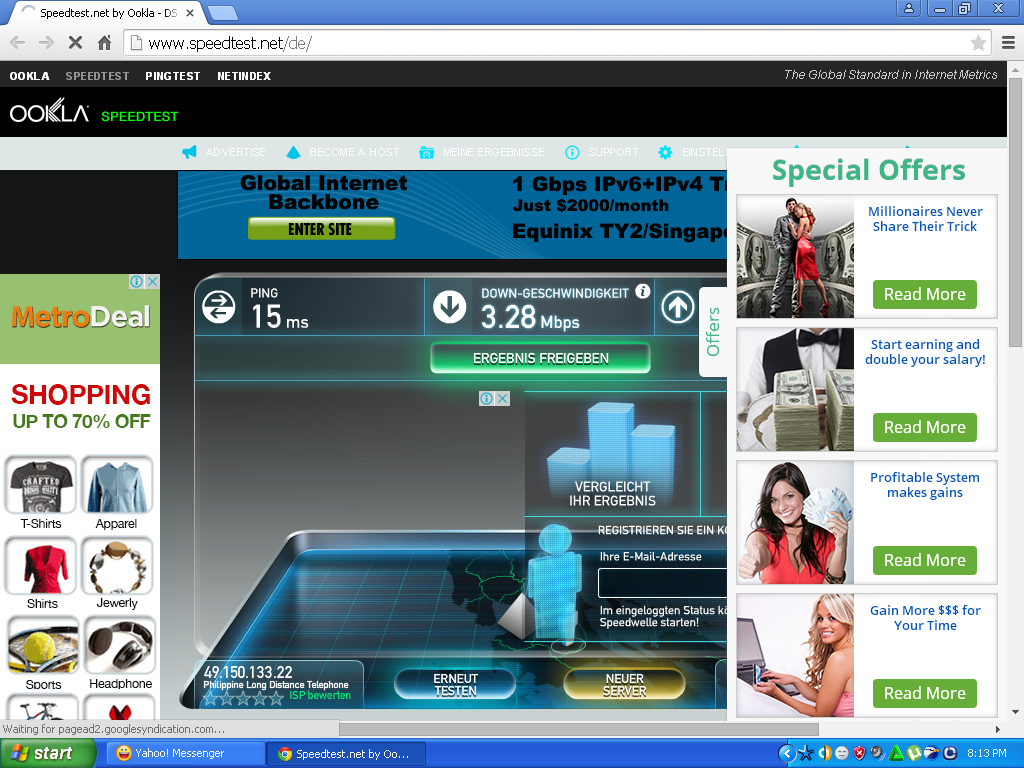Open the Chrome hamburger menu
The height and width of the screenshot is (768, 1024).
(1008, 43)
